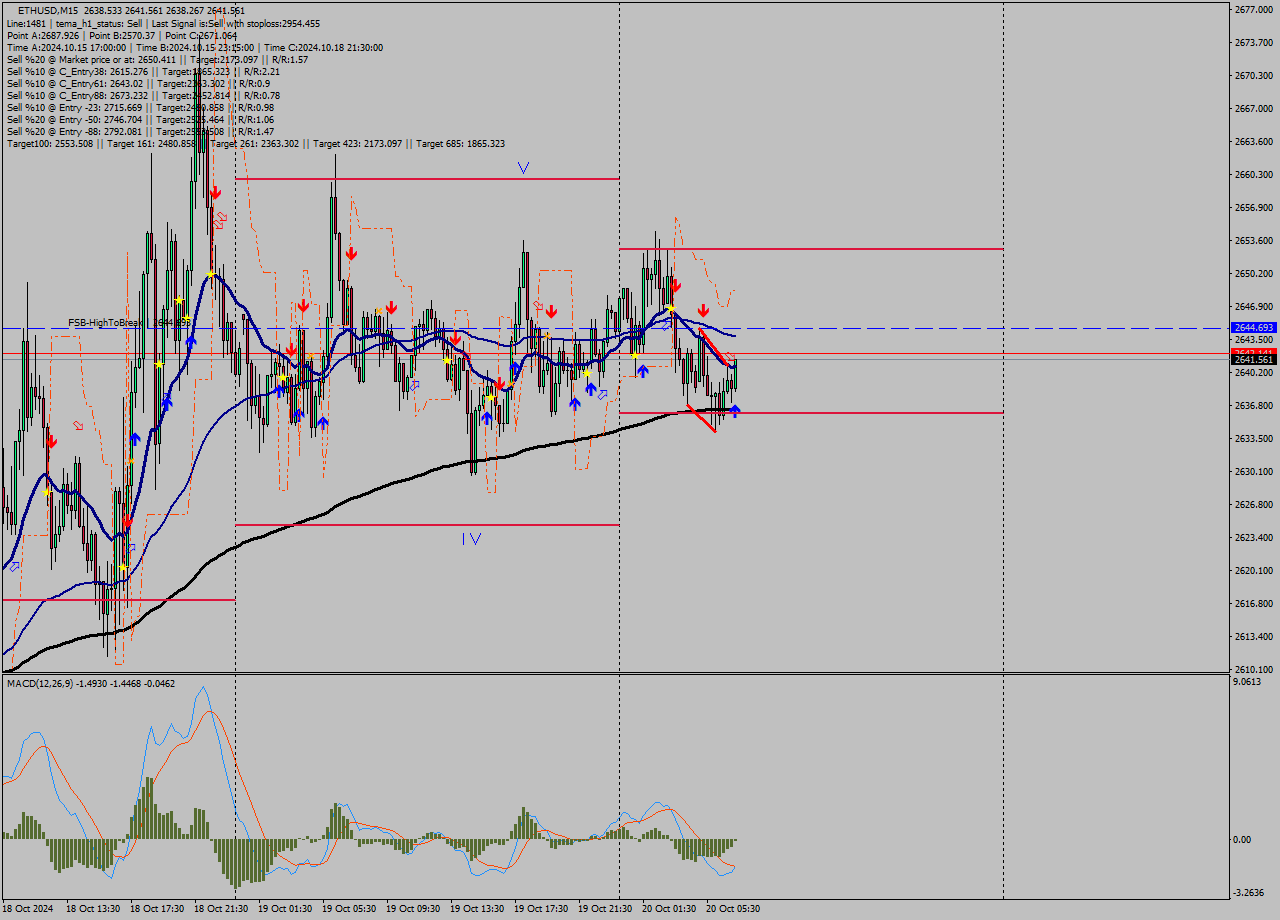
Task: Click the '19 Oct 21:30' time axis label
Action: pos(603,909)
